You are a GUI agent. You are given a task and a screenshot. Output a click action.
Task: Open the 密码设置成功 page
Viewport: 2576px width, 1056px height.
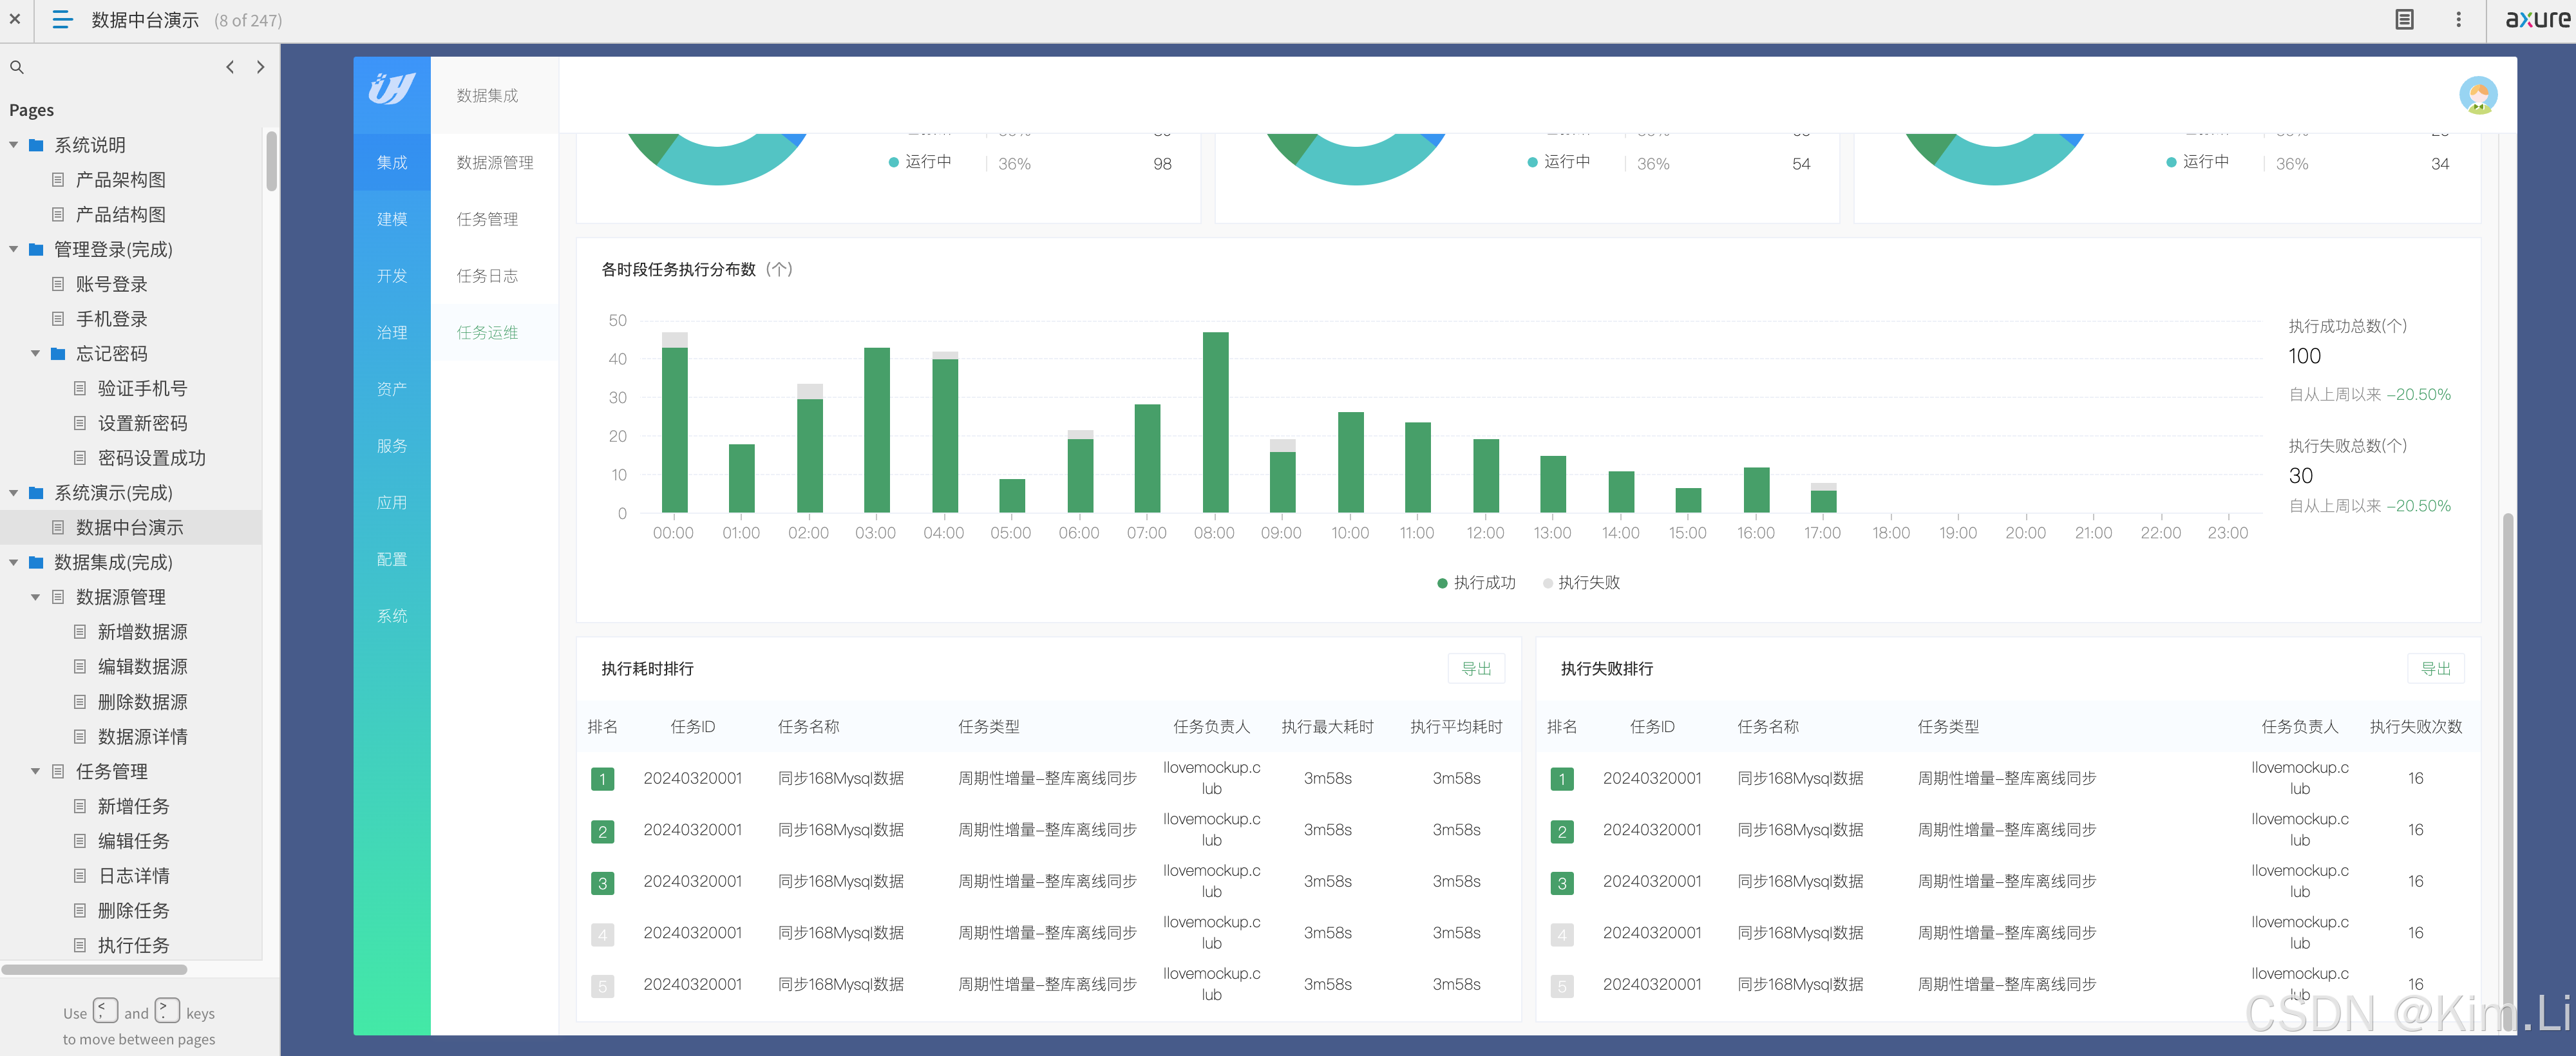pyautogui.click(x=151, y=458)
